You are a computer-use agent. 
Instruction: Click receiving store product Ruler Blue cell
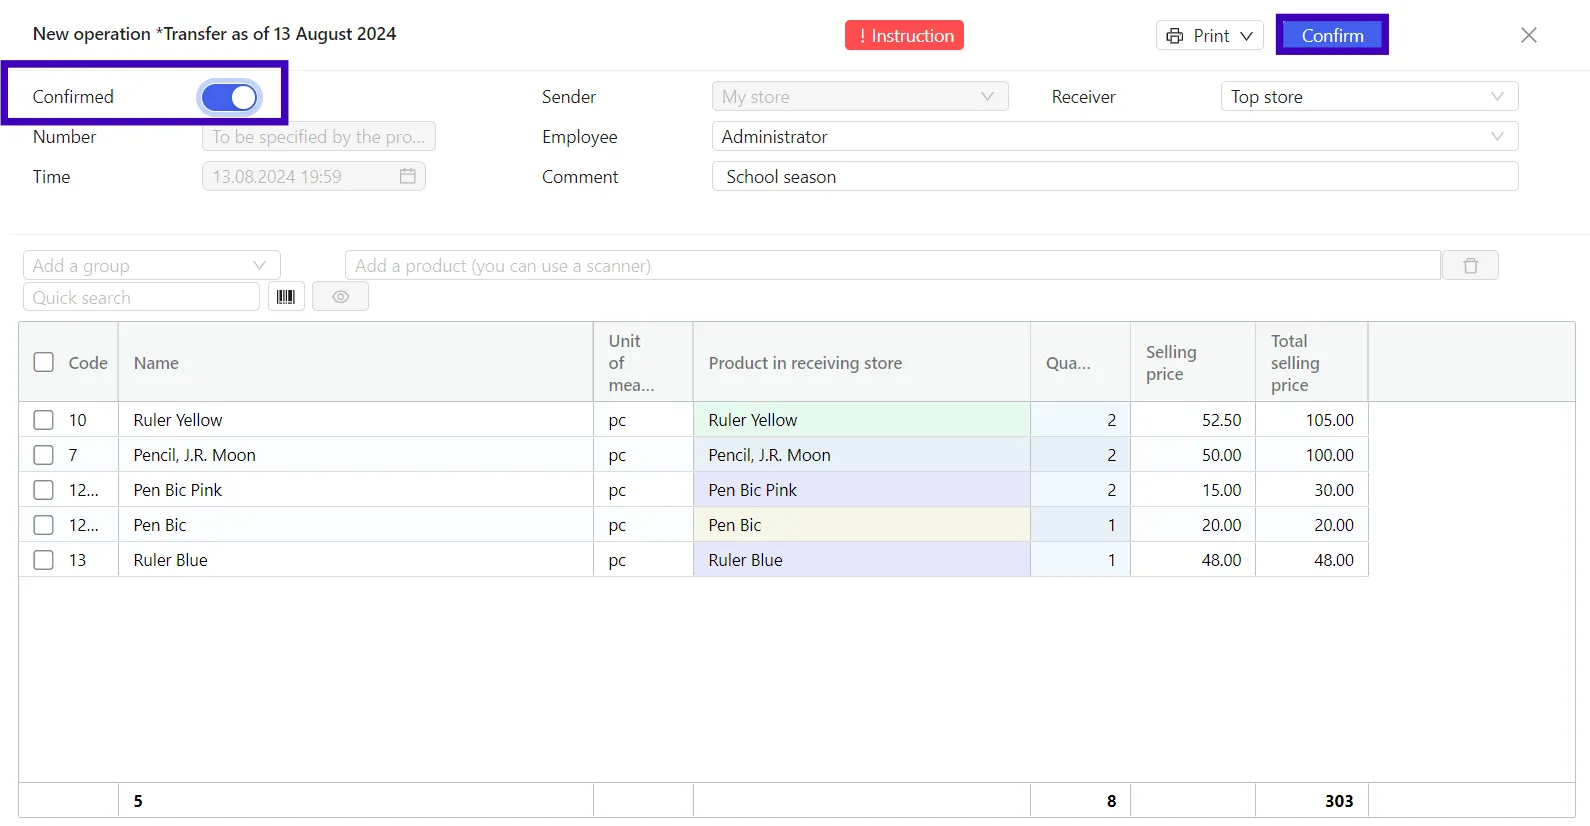(x=861, y=560)
